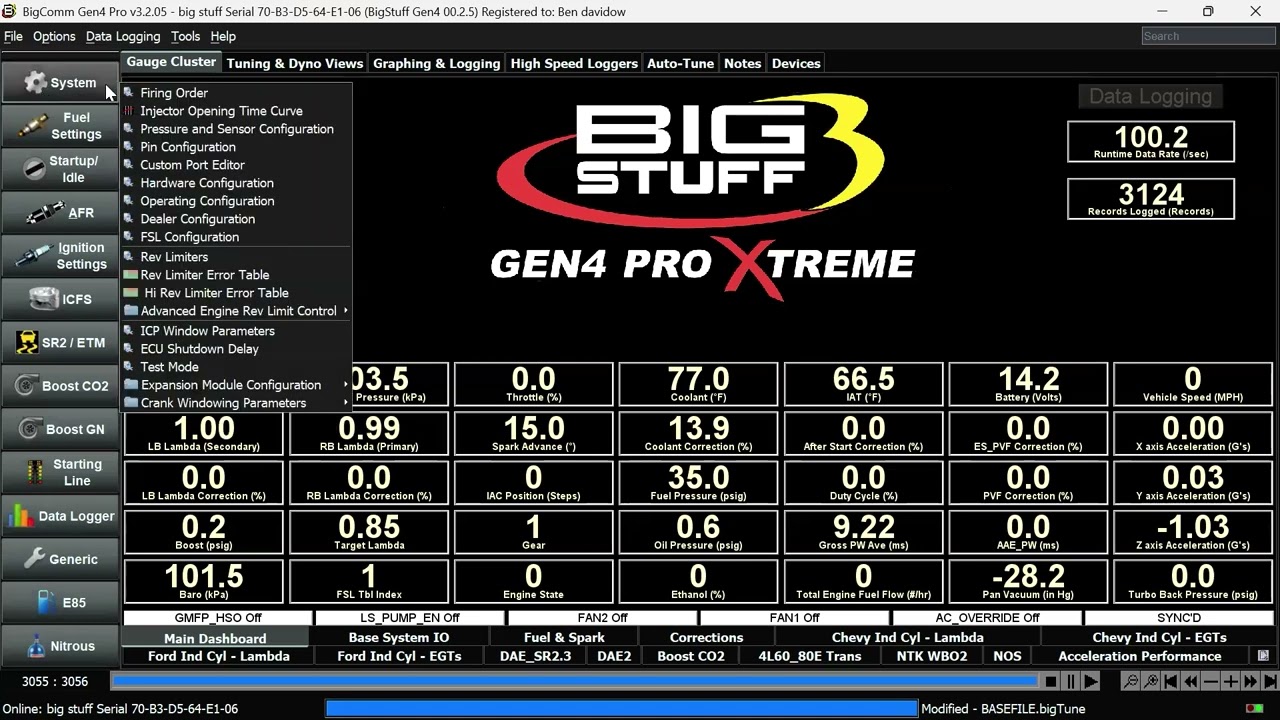1280x720 pixels.
Task: Select Firing Order from System menu
Action: tap(236, 93)
